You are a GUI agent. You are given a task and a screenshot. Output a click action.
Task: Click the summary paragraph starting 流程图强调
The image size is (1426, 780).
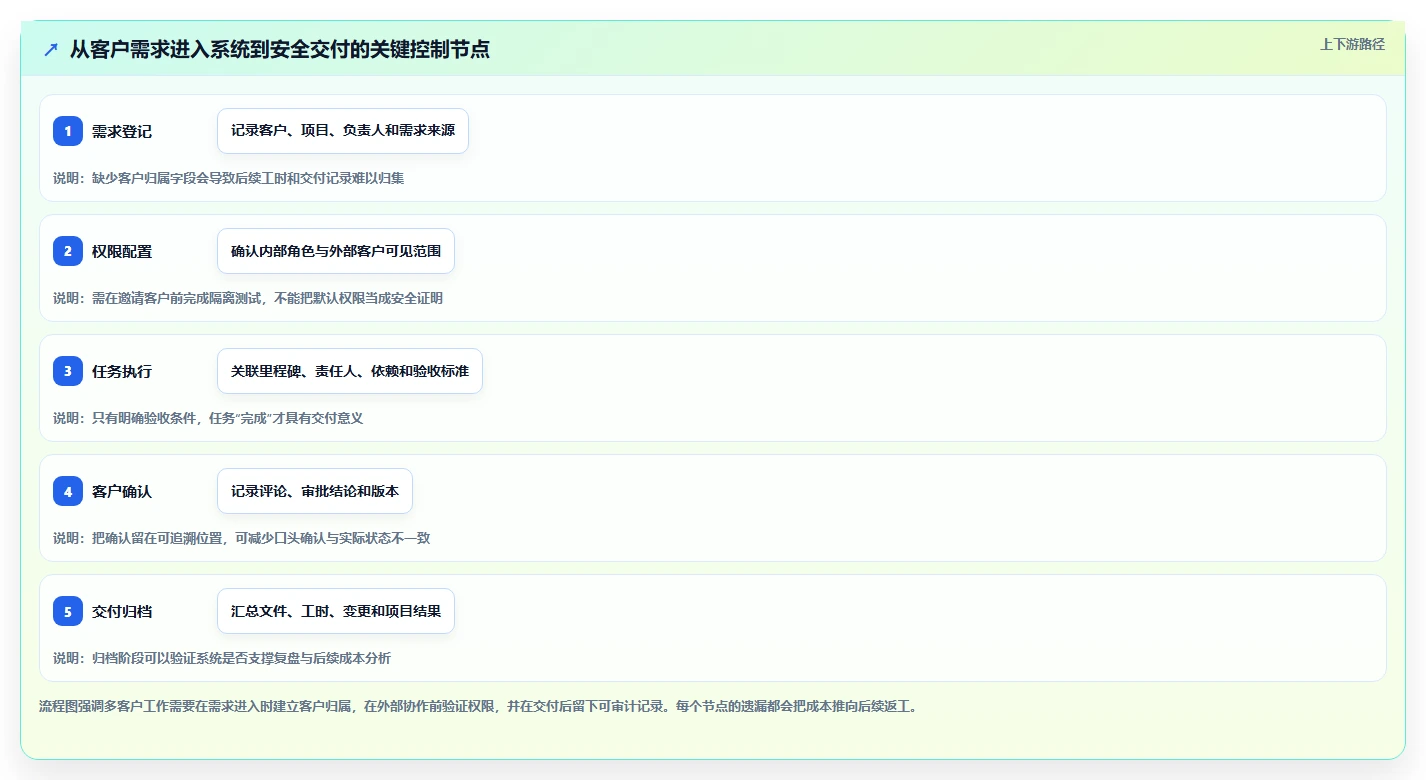(478, 706)
